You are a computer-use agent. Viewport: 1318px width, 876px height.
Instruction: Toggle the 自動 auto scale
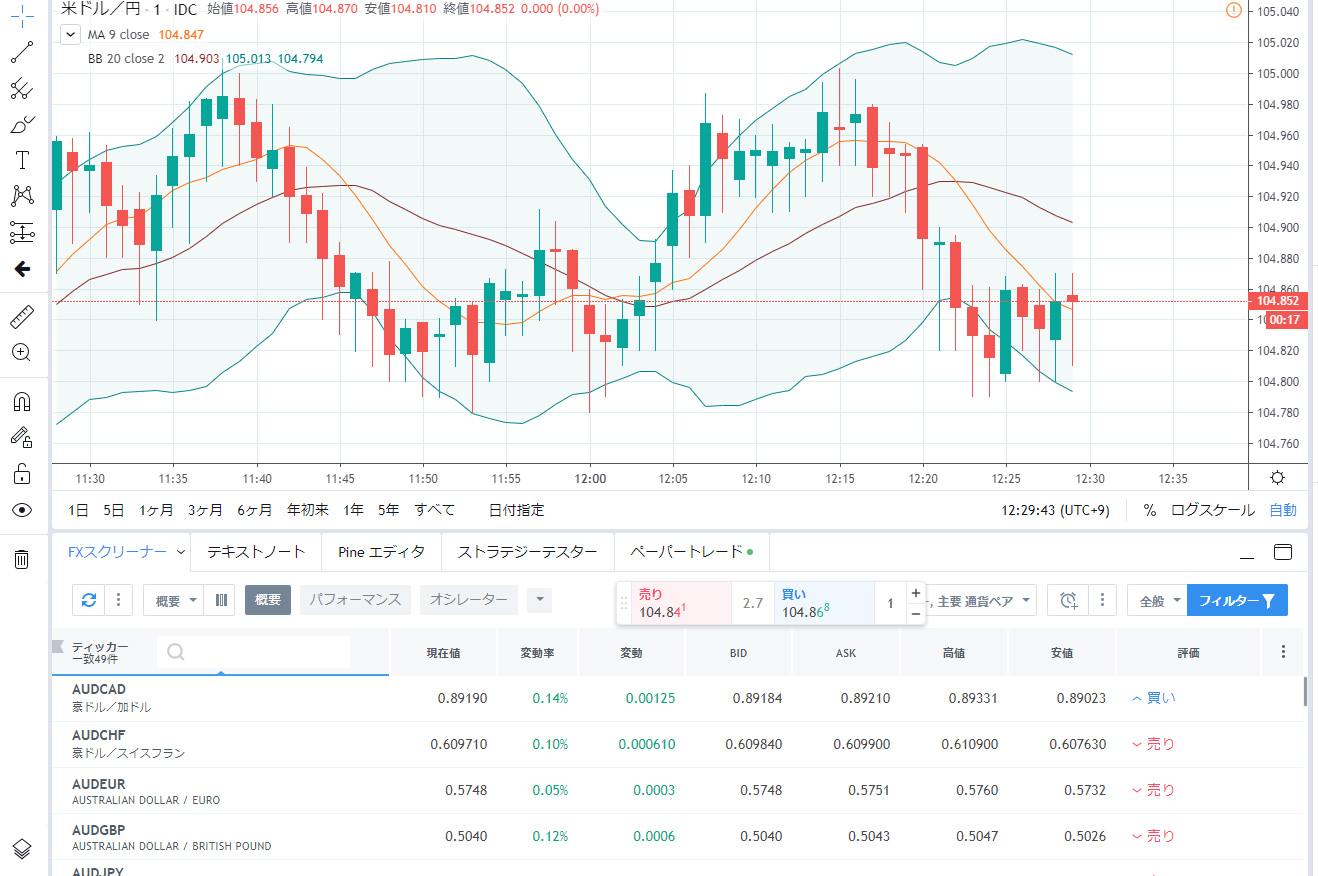click(x=1283, y=510)
